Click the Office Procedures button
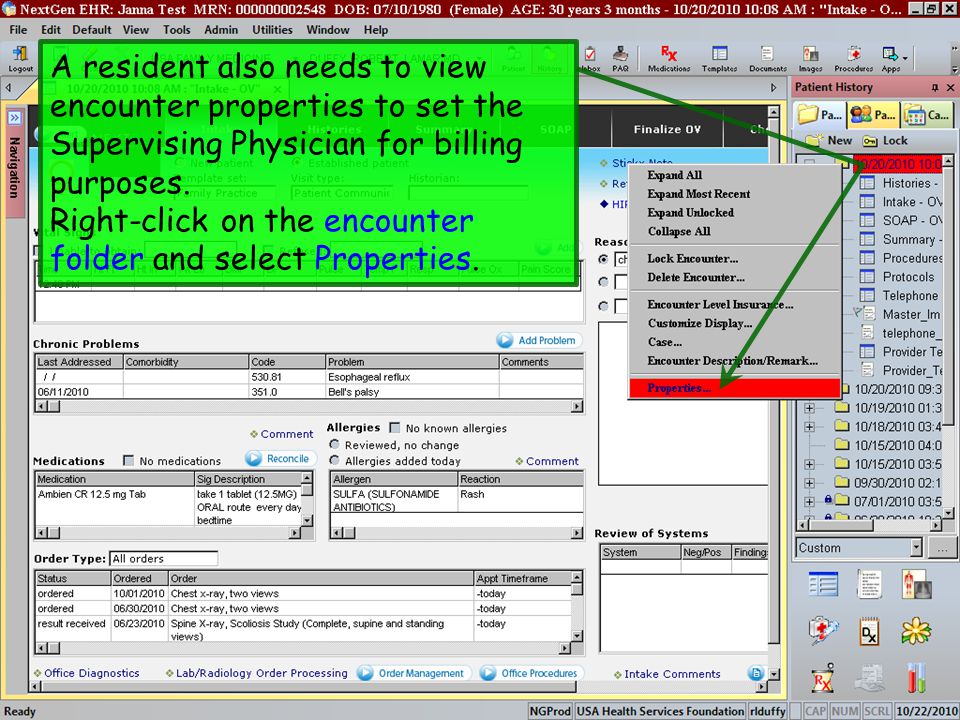Image resolution: width=960 pixels, height=720 pixels. point(531,673)
